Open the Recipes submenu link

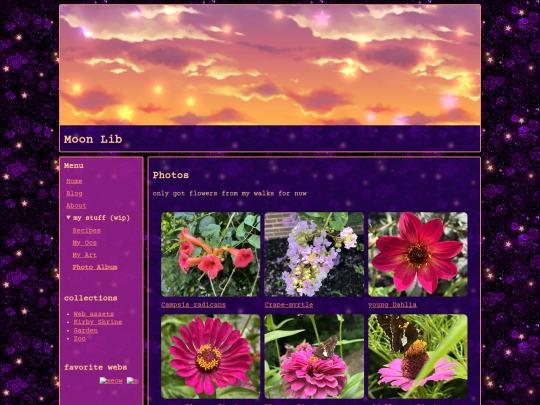coord(86,231)
